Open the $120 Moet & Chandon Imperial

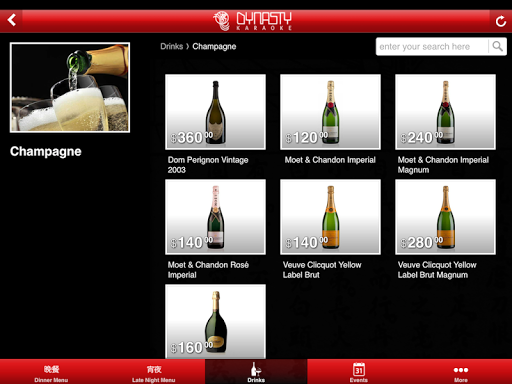tap(330, 112)
